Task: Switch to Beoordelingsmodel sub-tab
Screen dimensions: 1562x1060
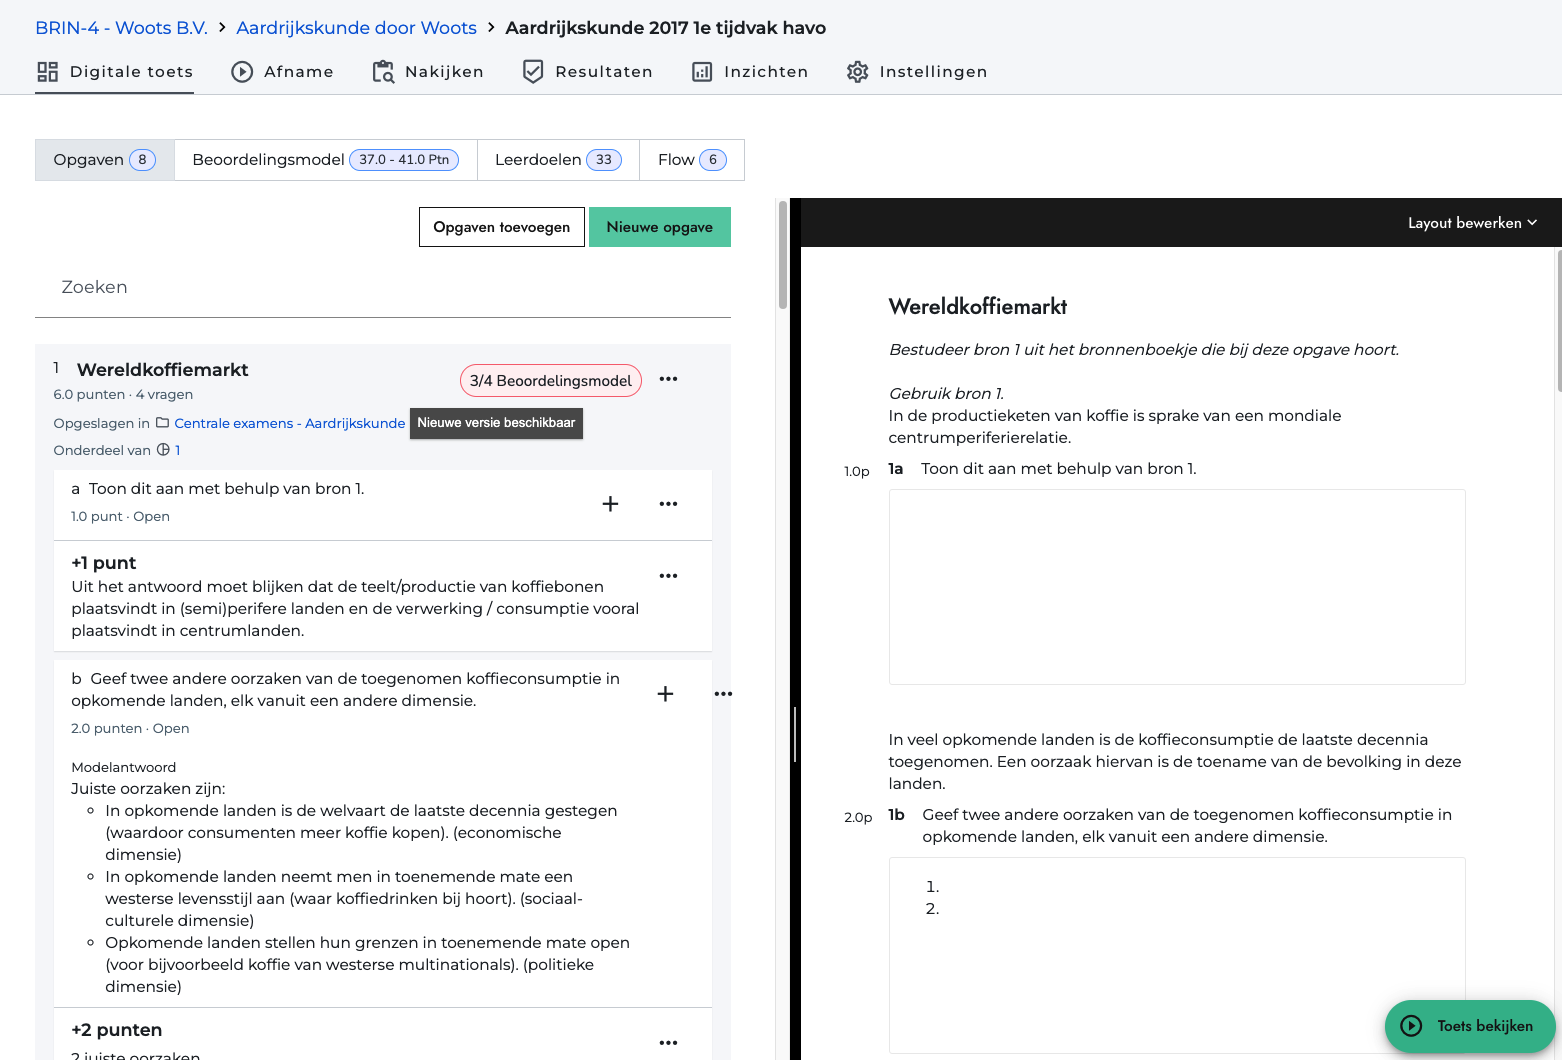Action: click(x=325, y=160)
